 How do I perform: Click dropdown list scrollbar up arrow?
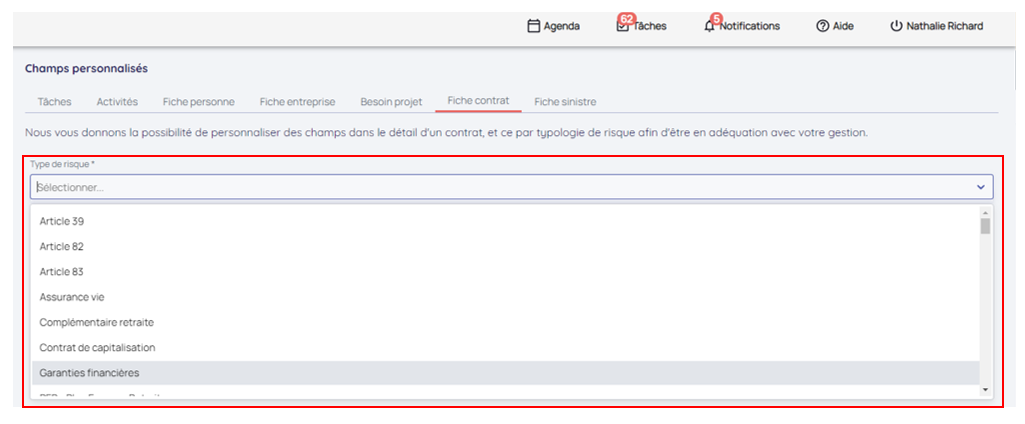pos(986,212)
